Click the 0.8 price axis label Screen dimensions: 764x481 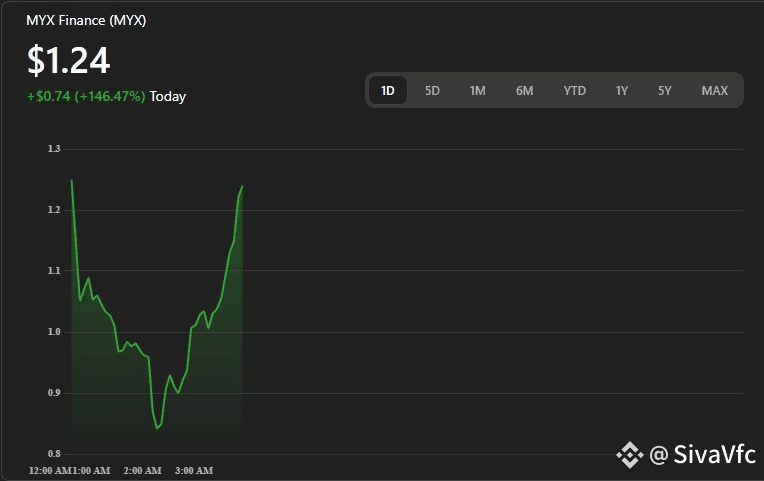point(54,454)
